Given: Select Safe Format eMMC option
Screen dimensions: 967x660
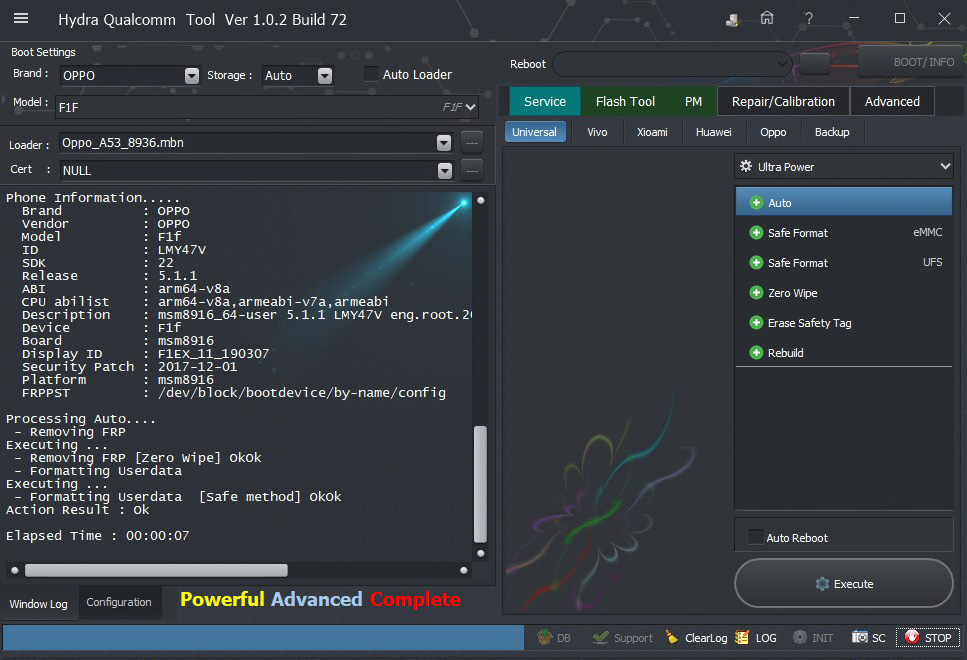Looking at the screenshot, I should [844, 233].
